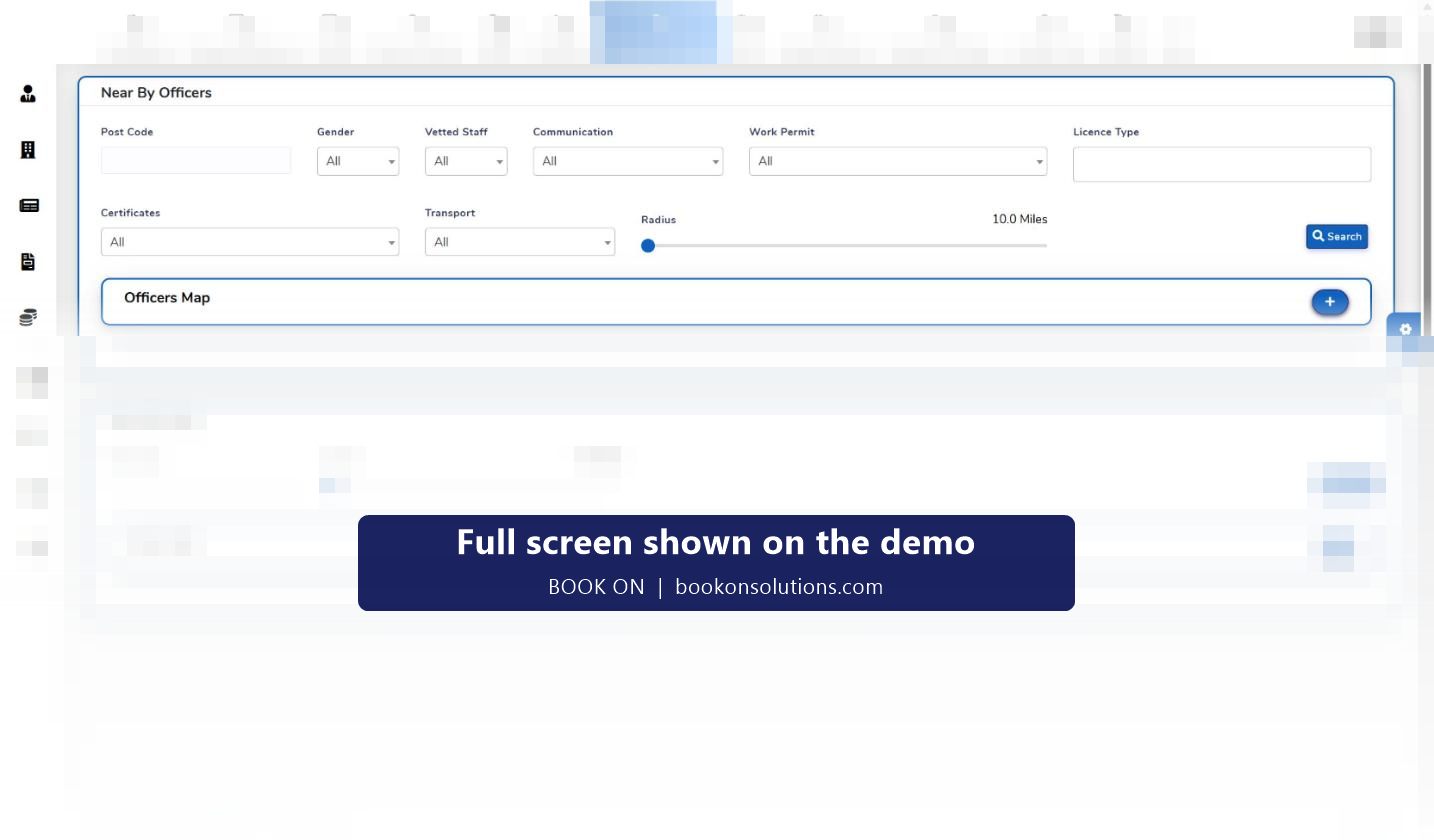Click the Search button
Viewport: 1434px width, 840px height.
click(x=1337, y=237)
